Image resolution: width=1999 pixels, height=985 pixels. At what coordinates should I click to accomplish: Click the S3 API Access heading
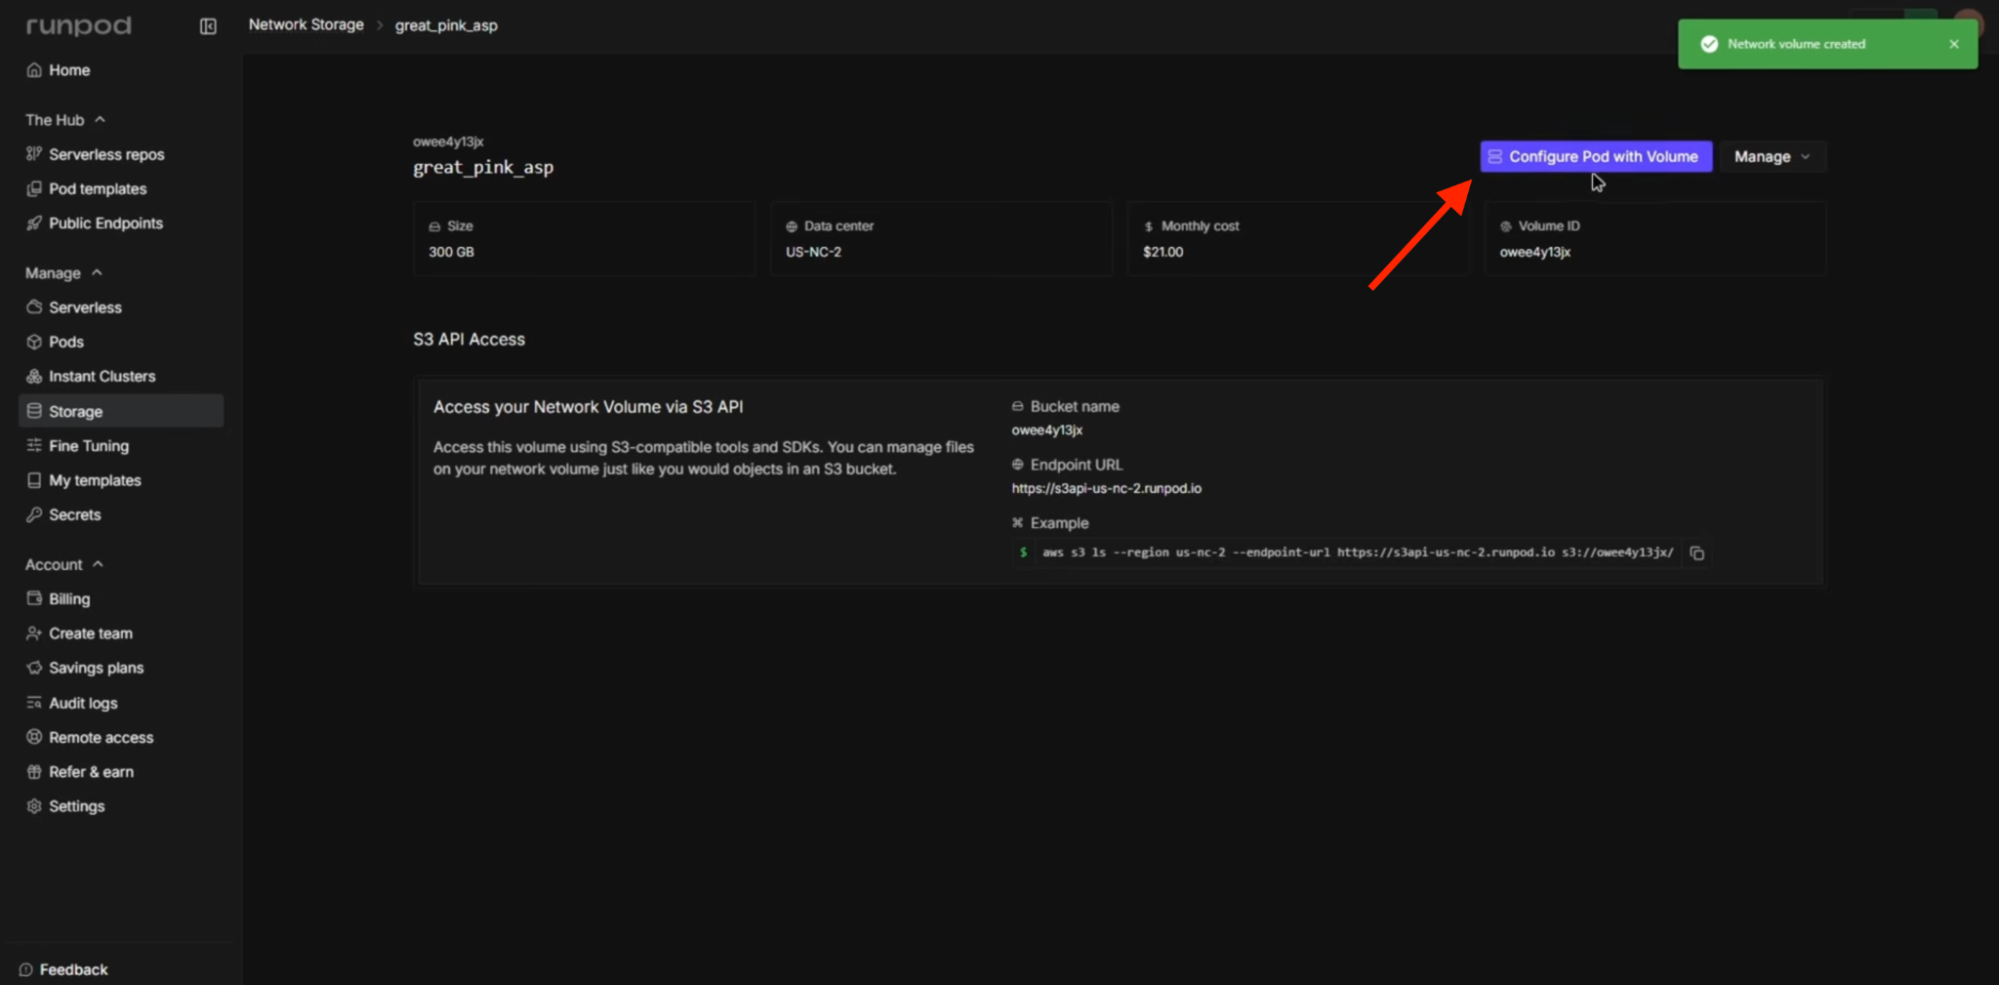click(469, 340)
